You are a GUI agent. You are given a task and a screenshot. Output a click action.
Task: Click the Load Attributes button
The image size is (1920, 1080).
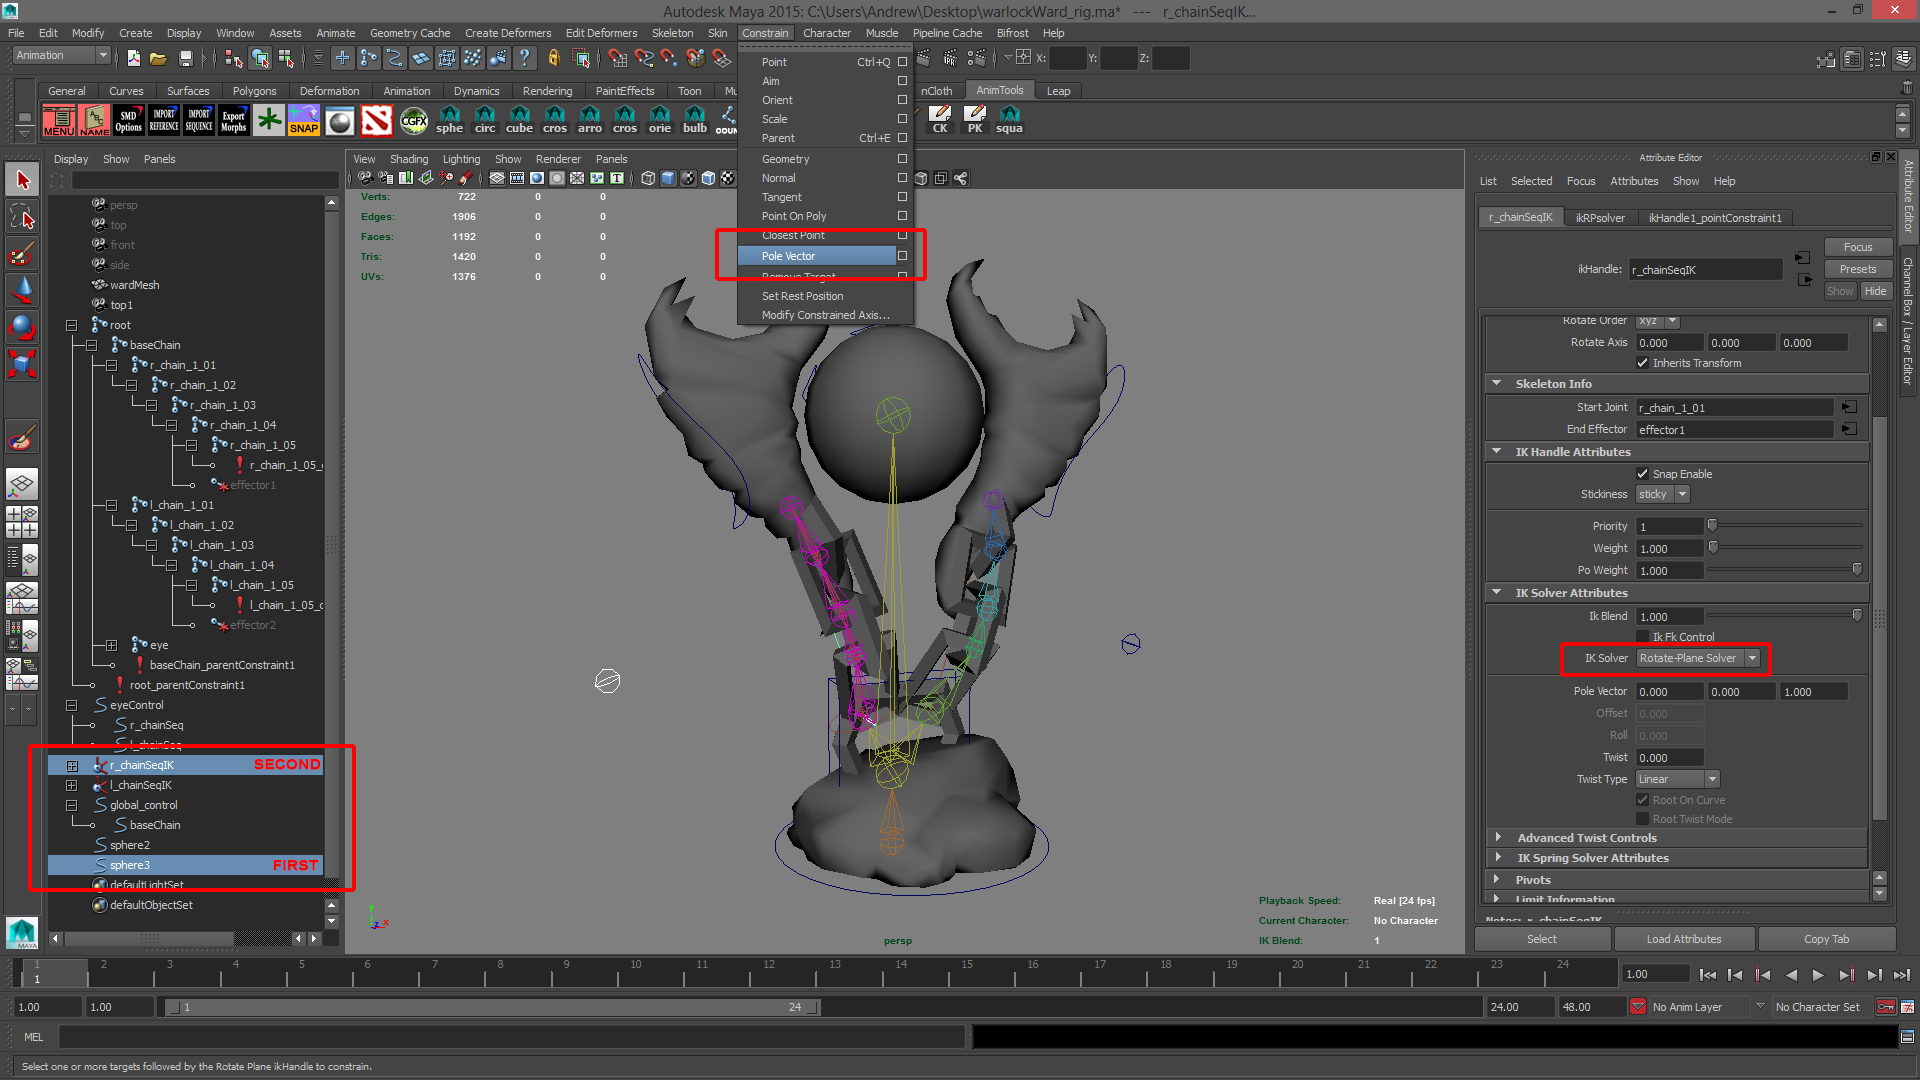coord(1683,939)
